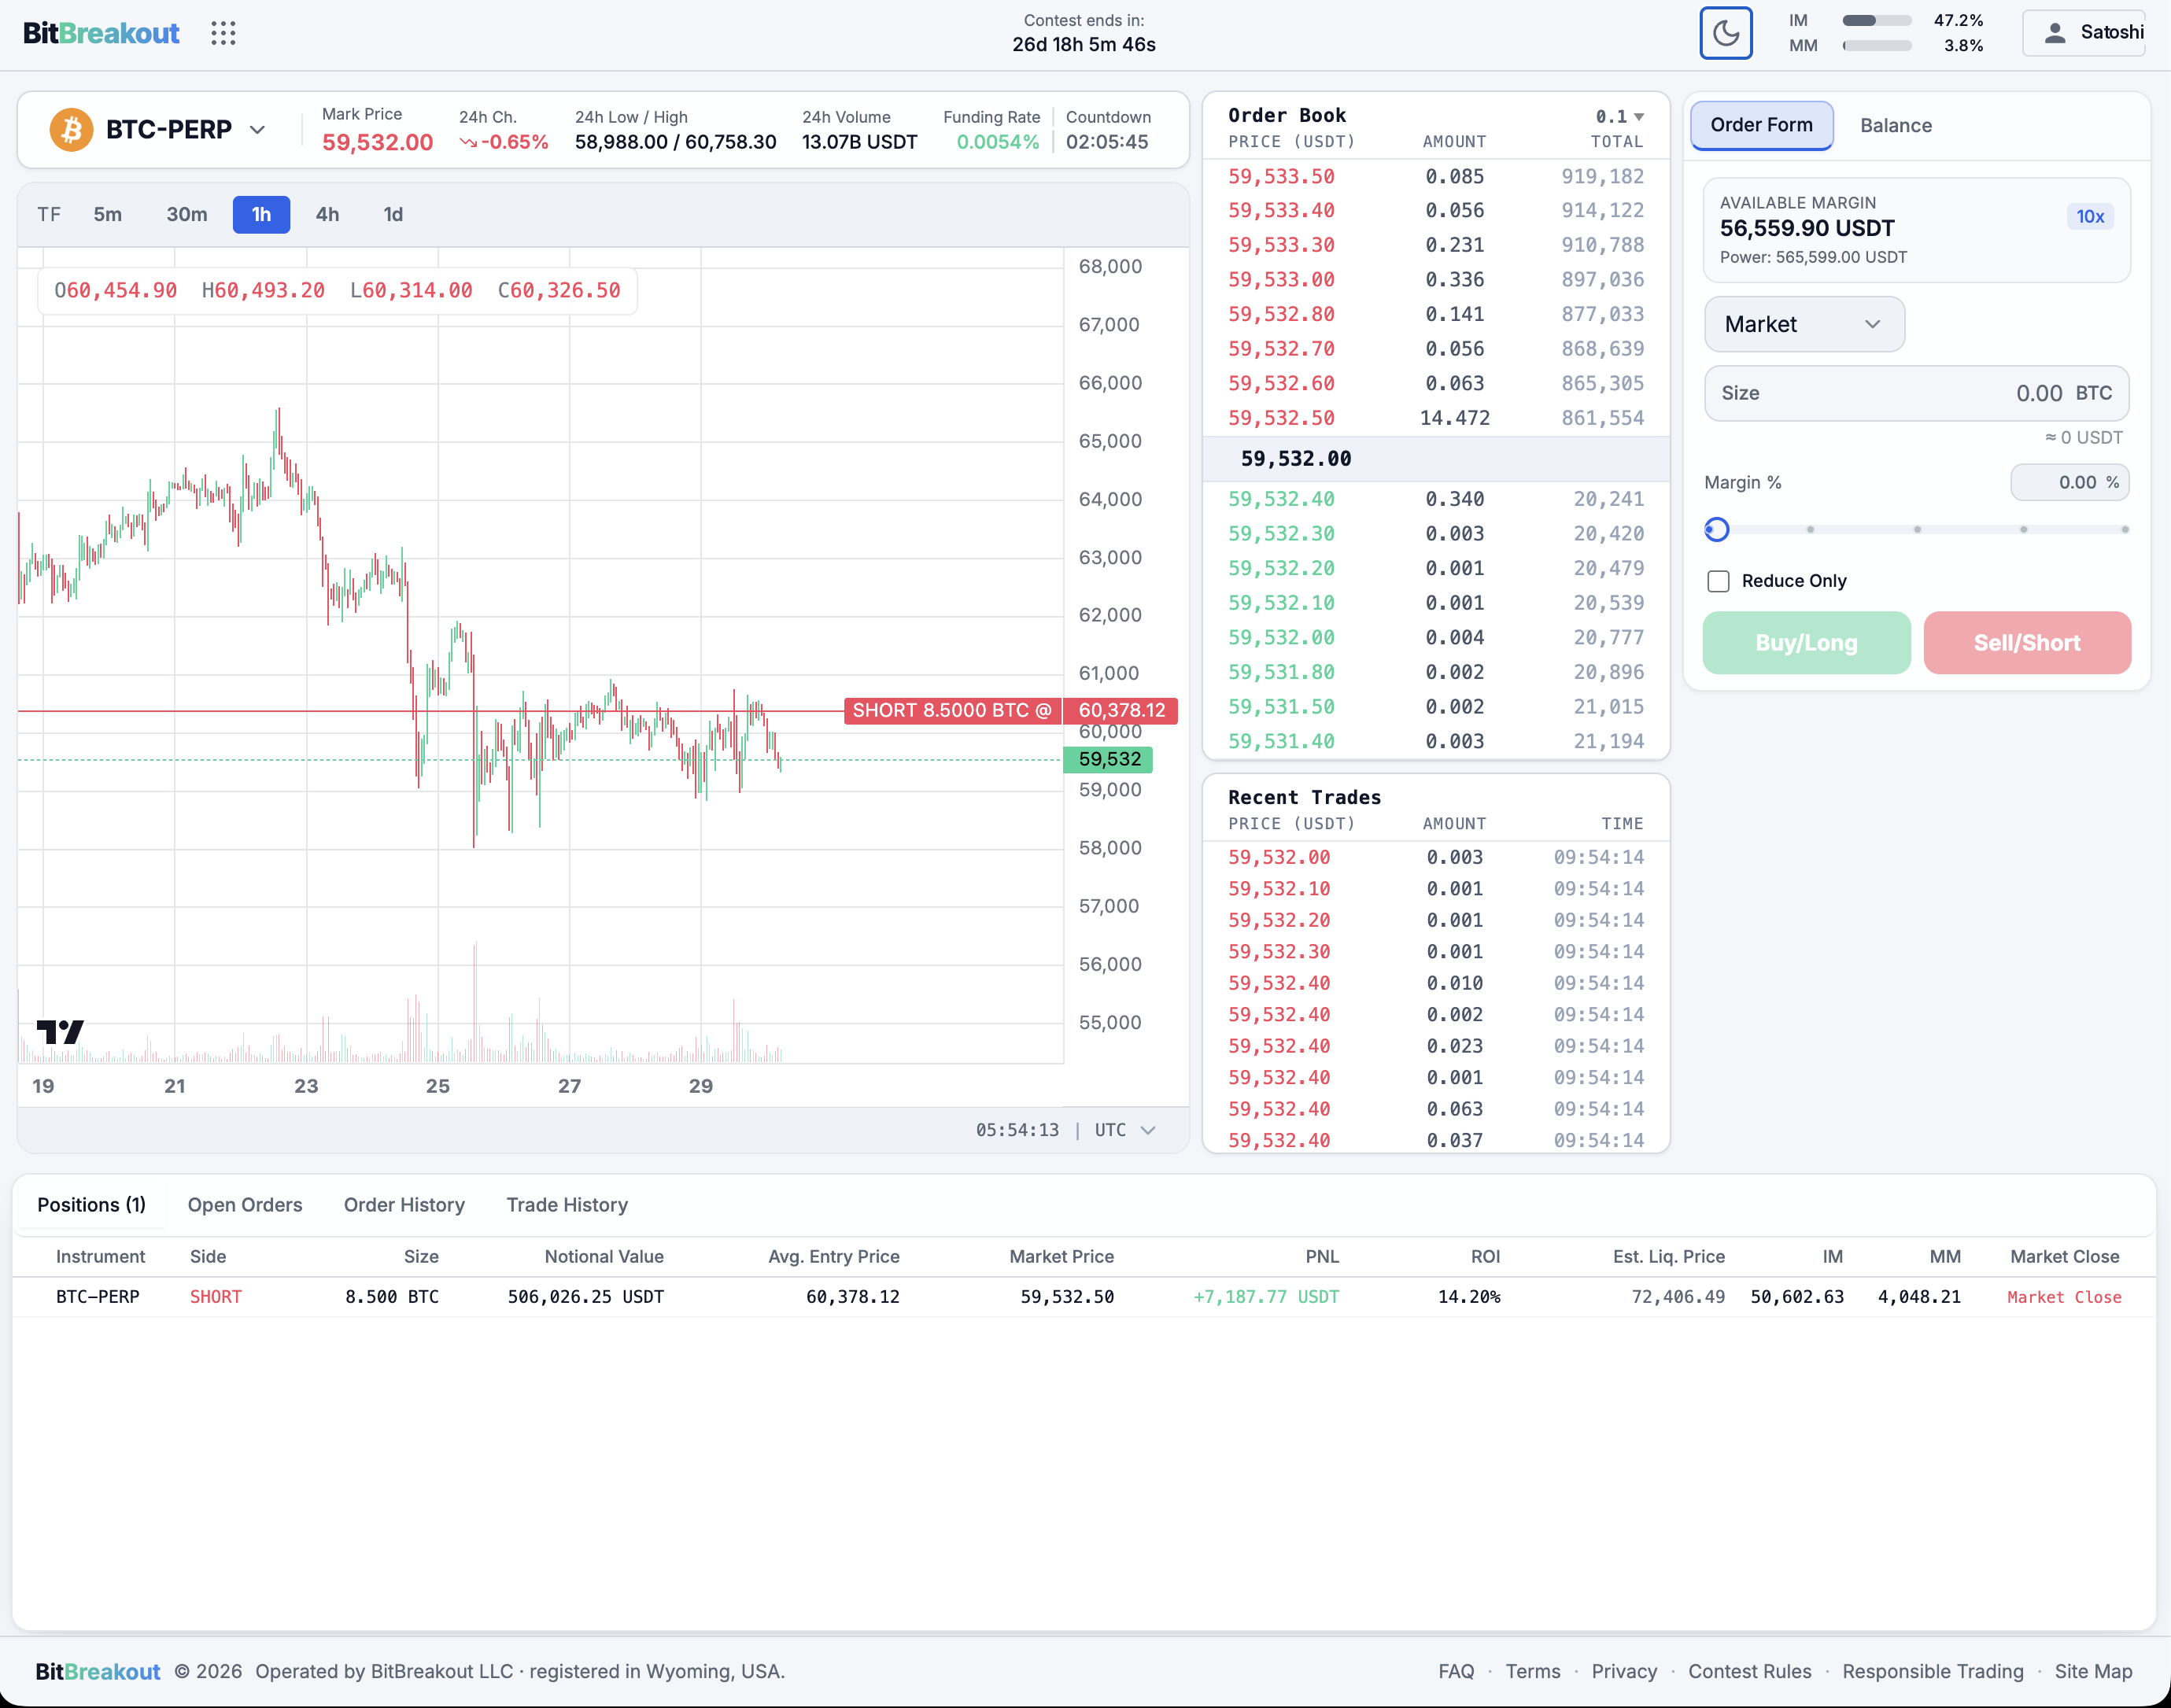Click bid price 59,532.40 in order book

click(x=1281, y=499)
